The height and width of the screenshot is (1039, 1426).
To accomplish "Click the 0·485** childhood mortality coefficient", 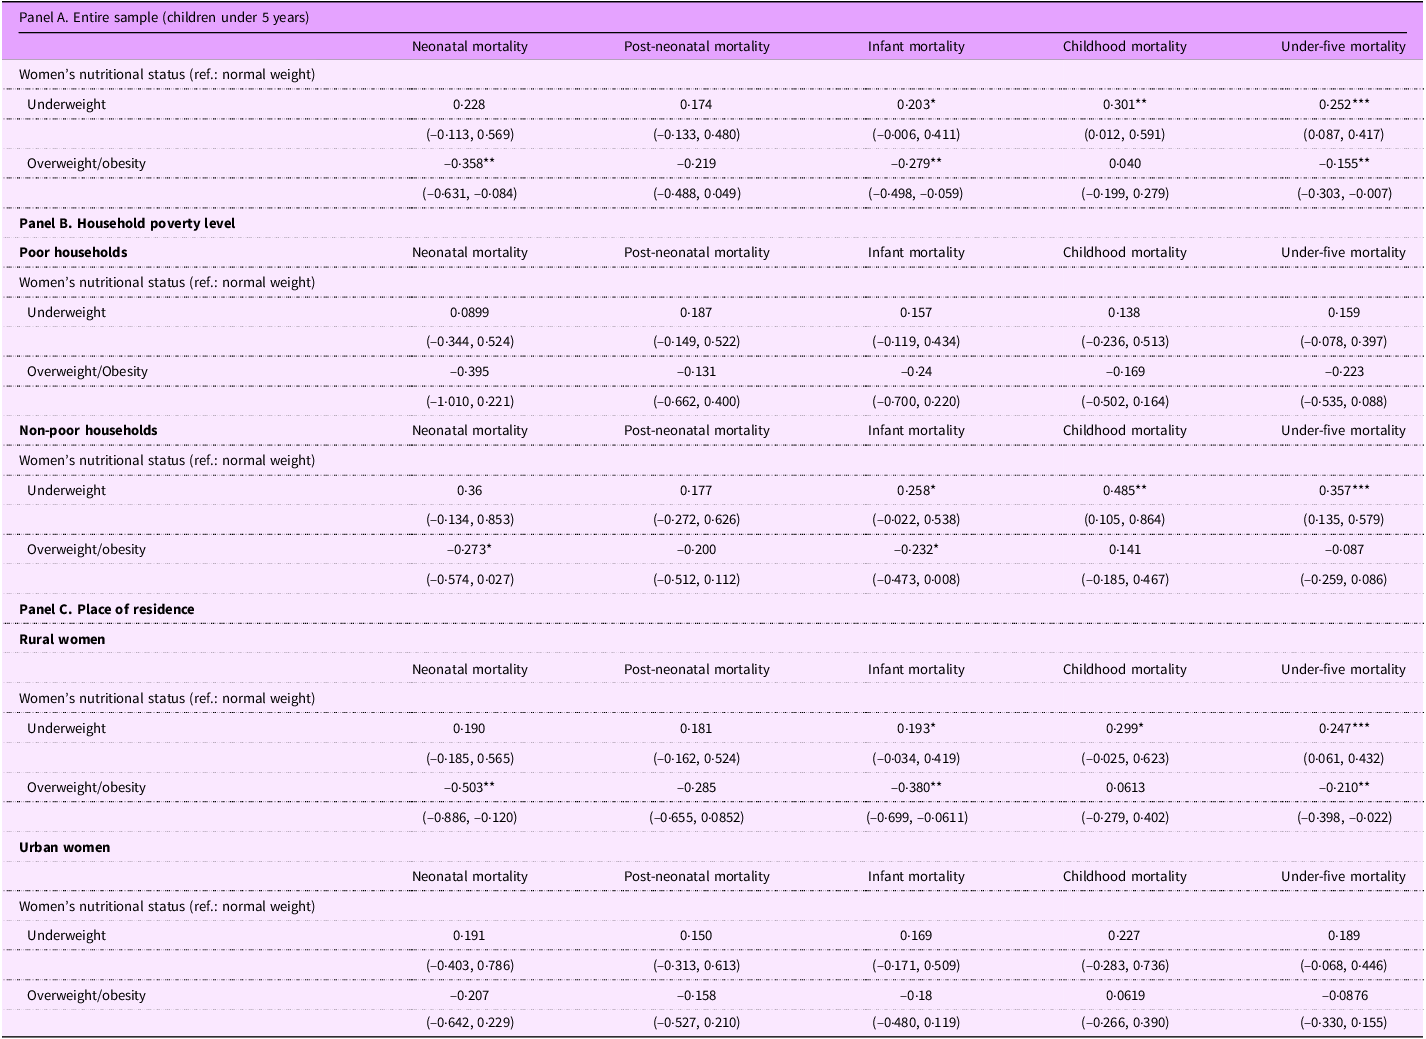I will tap(1124, 490).
